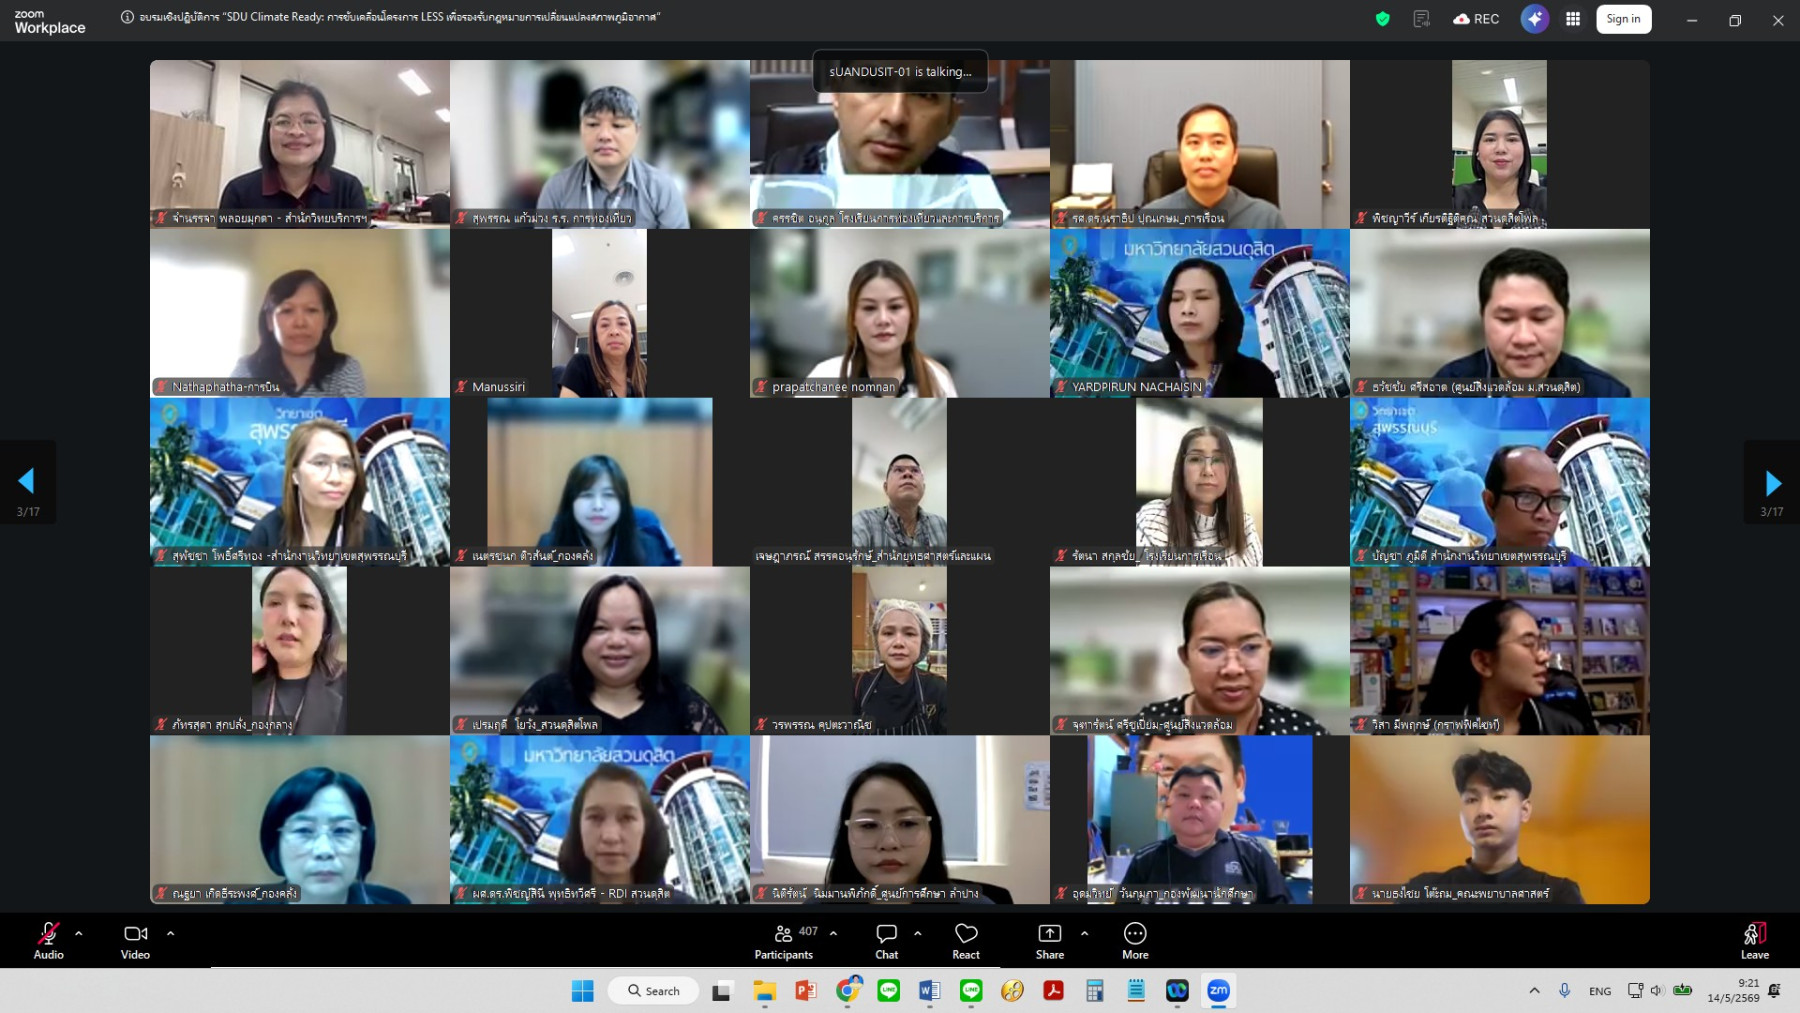The image size is (1800, 1013).
Task: Go to next gallery page arrow
Action: point(1772,483)
